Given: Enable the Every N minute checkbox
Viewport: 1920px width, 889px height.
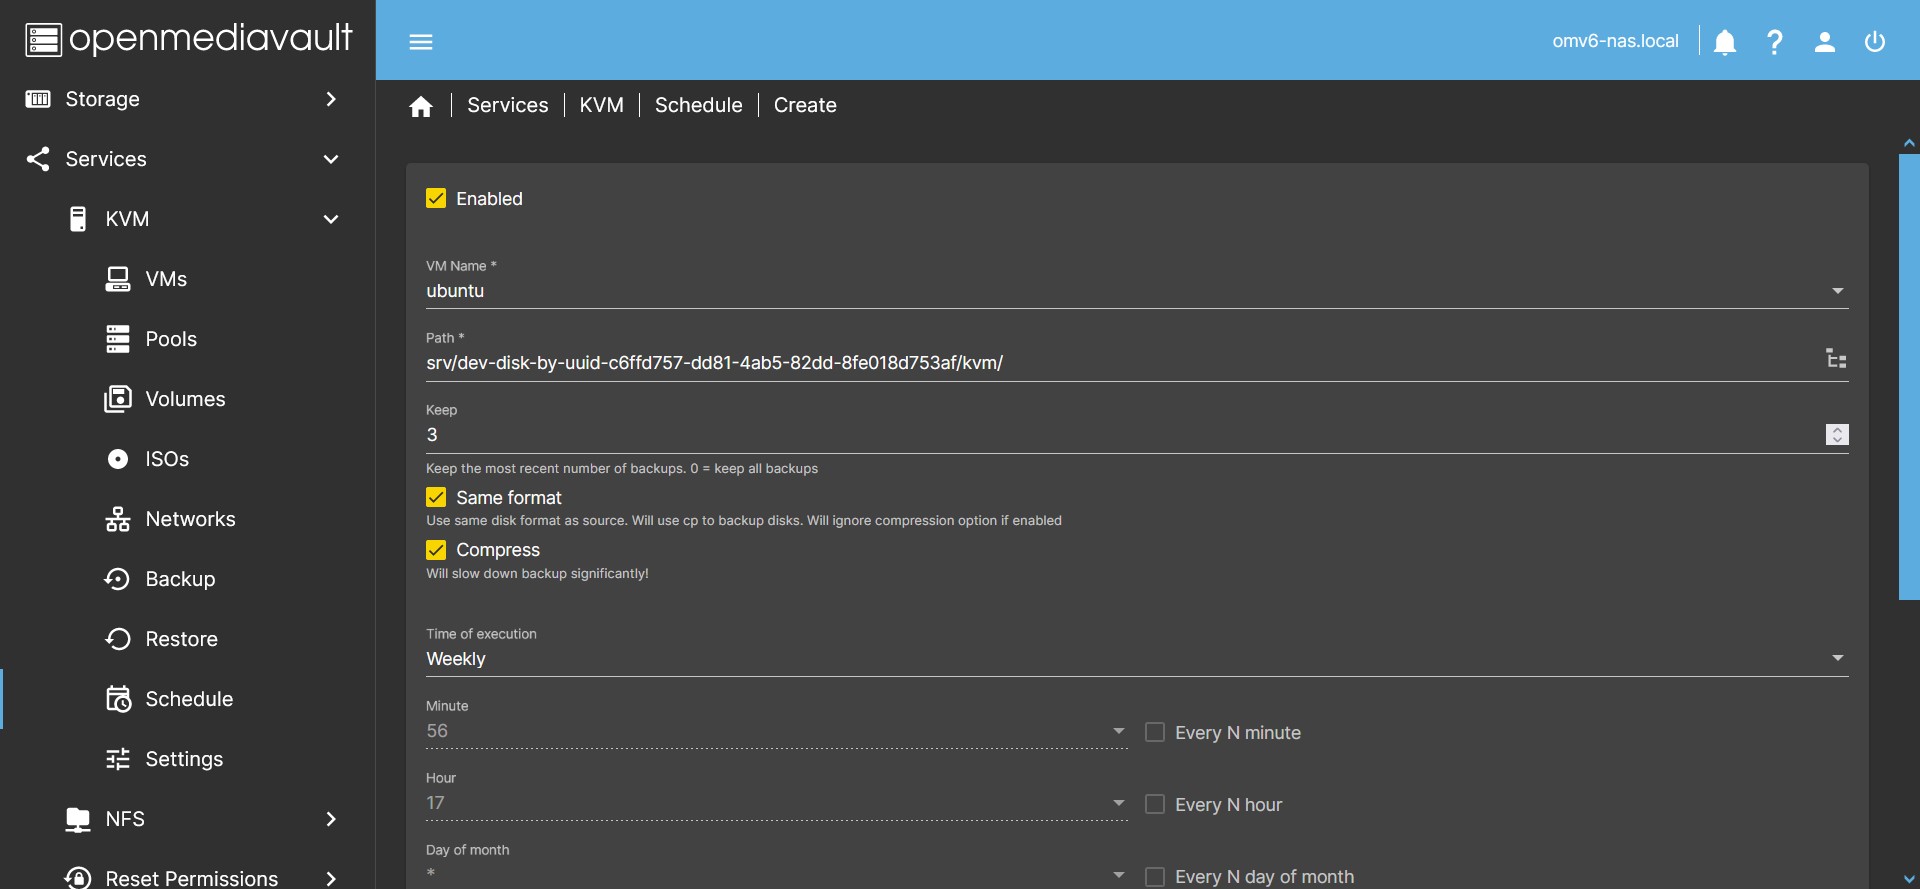Looking at the screenshot, I should pyautogui.click(x=1155, y=732).
